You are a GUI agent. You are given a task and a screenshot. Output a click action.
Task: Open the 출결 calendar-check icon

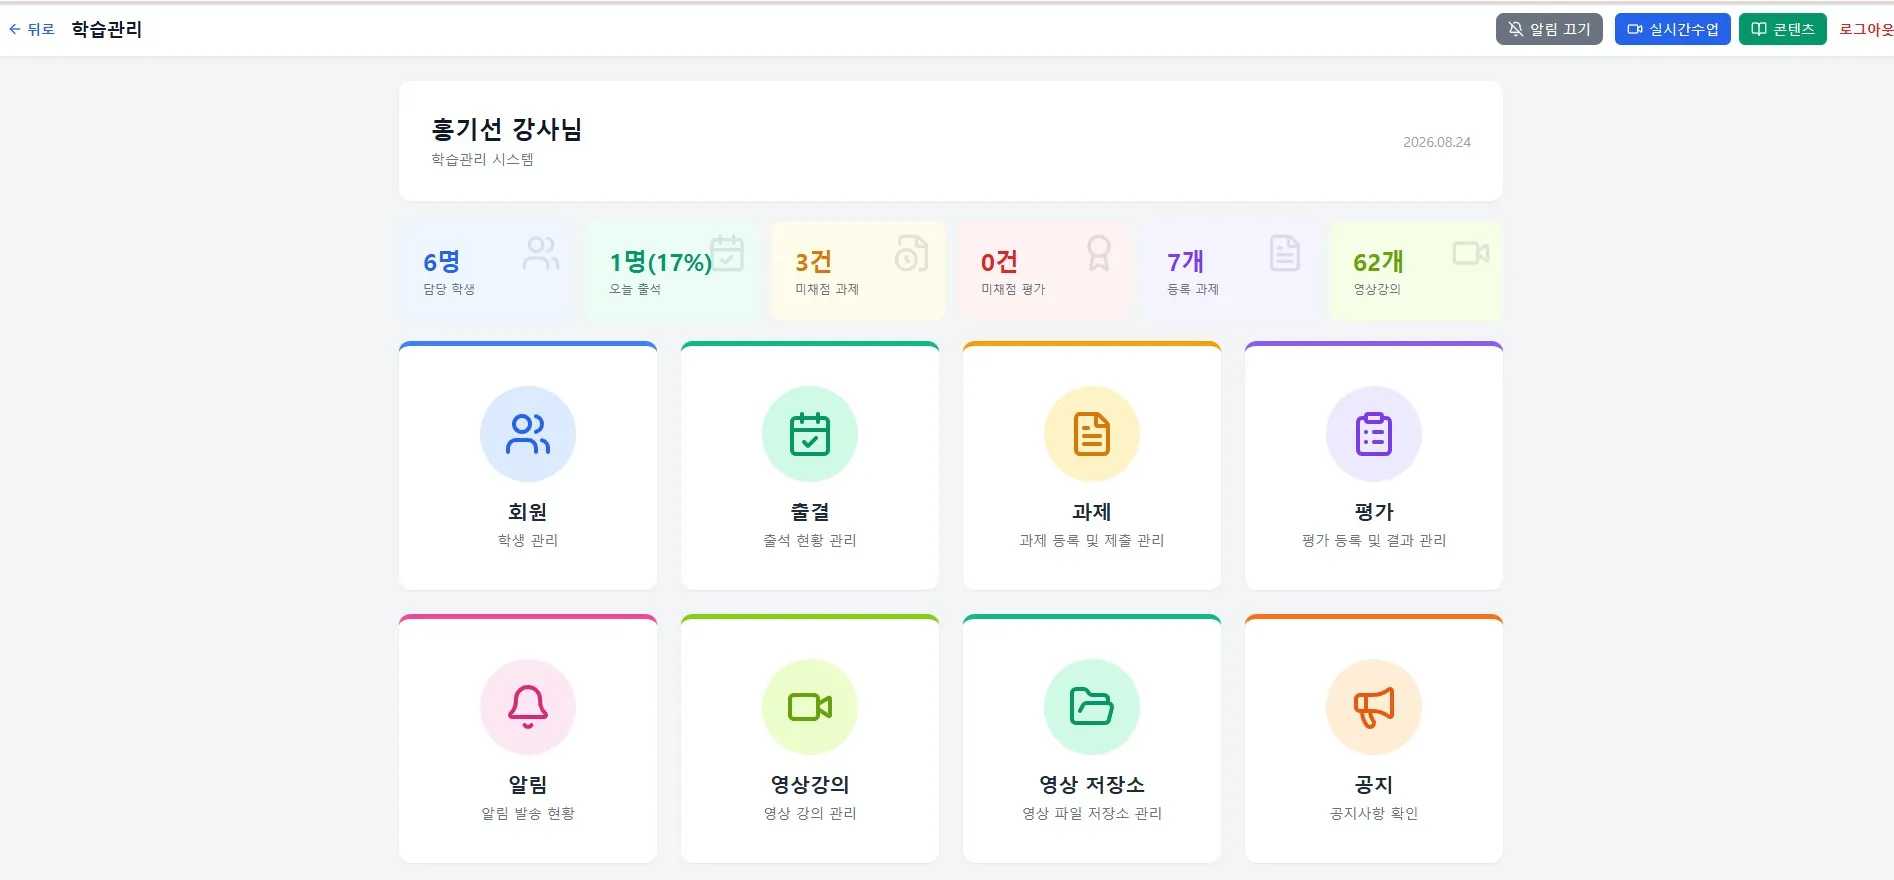810,434
